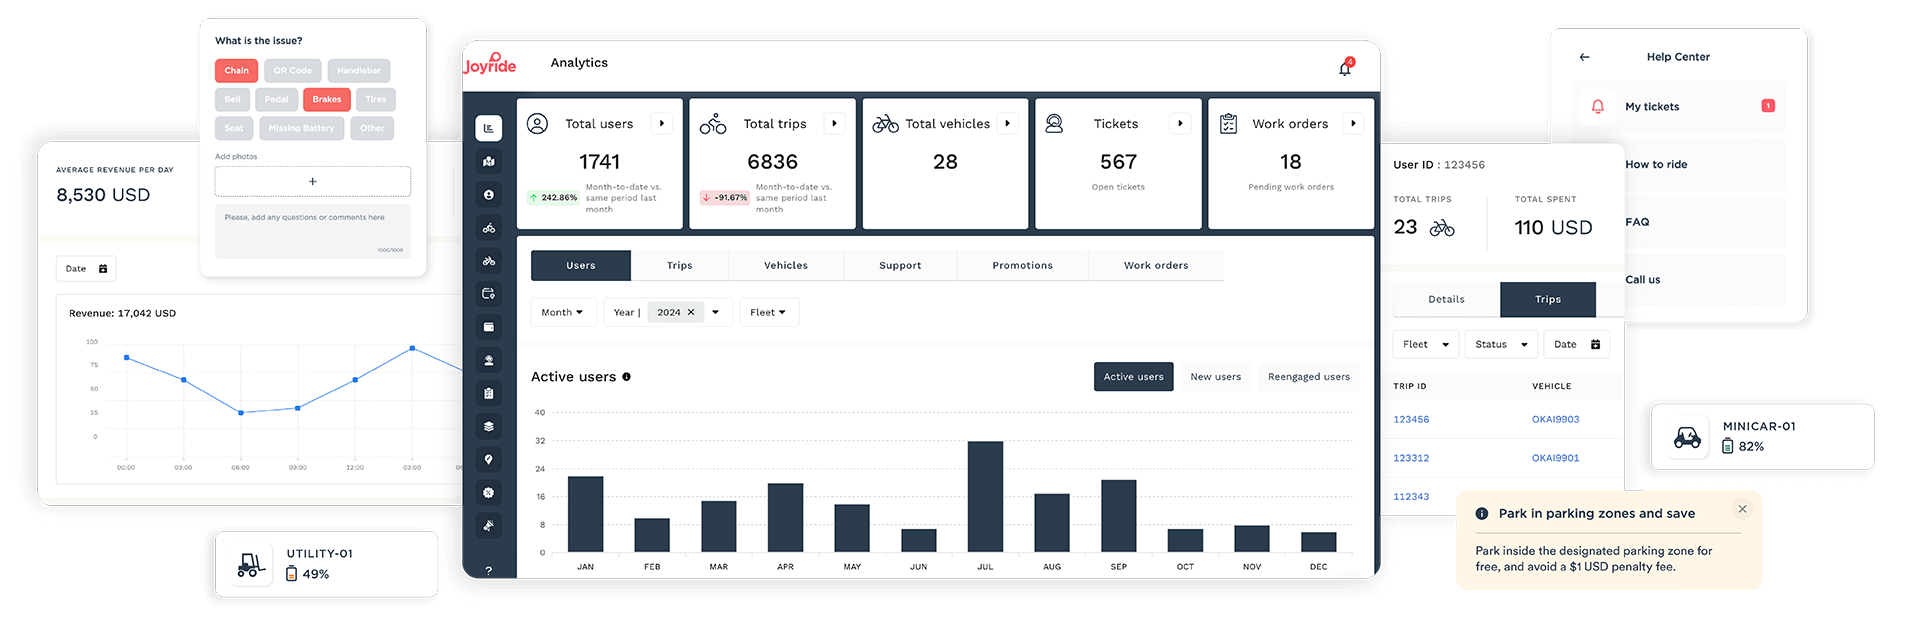This screenshot has width=1920, height=617.
Task: Click the MINICAR-01 vehicle icon
Action: coord(1688,437)
